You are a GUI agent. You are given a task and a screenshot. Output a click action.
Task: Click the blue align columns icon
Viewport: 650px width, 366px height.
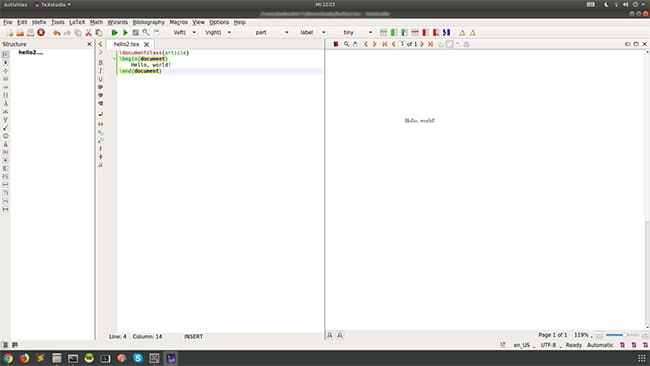446,33
